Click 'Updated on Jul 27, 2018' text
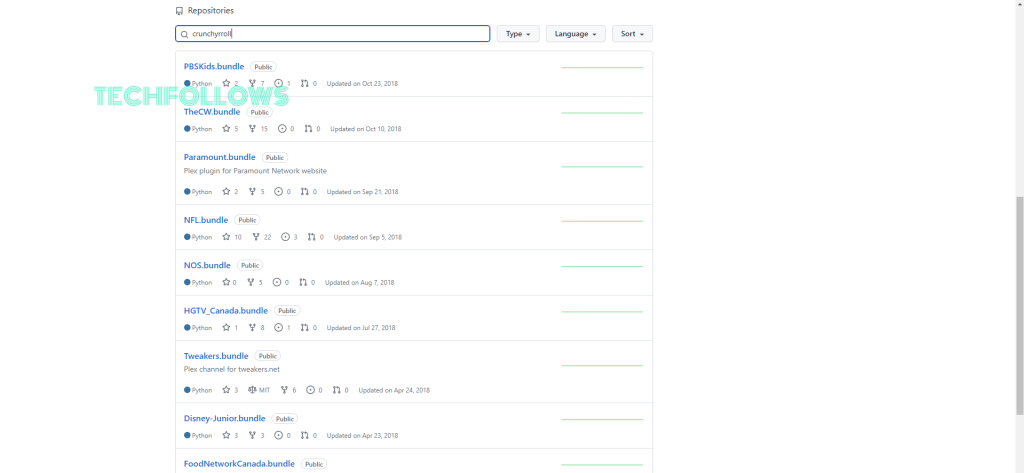This screenshot has height=473, width=1024. tap(360, 327)
